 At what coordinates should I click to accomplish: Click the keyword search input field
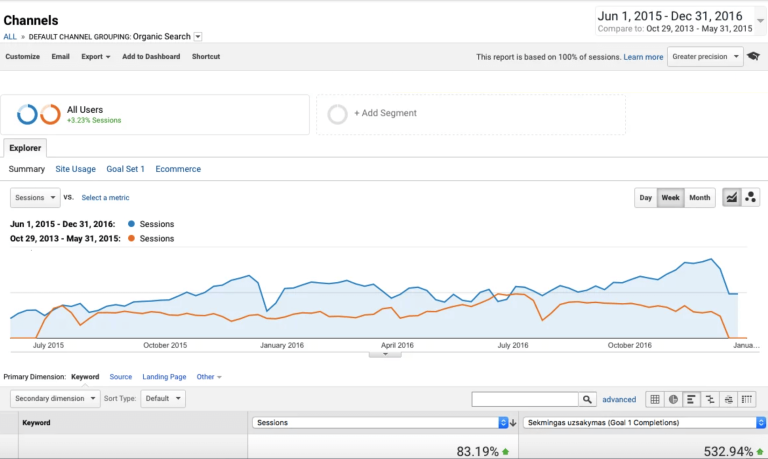point(525,399)
